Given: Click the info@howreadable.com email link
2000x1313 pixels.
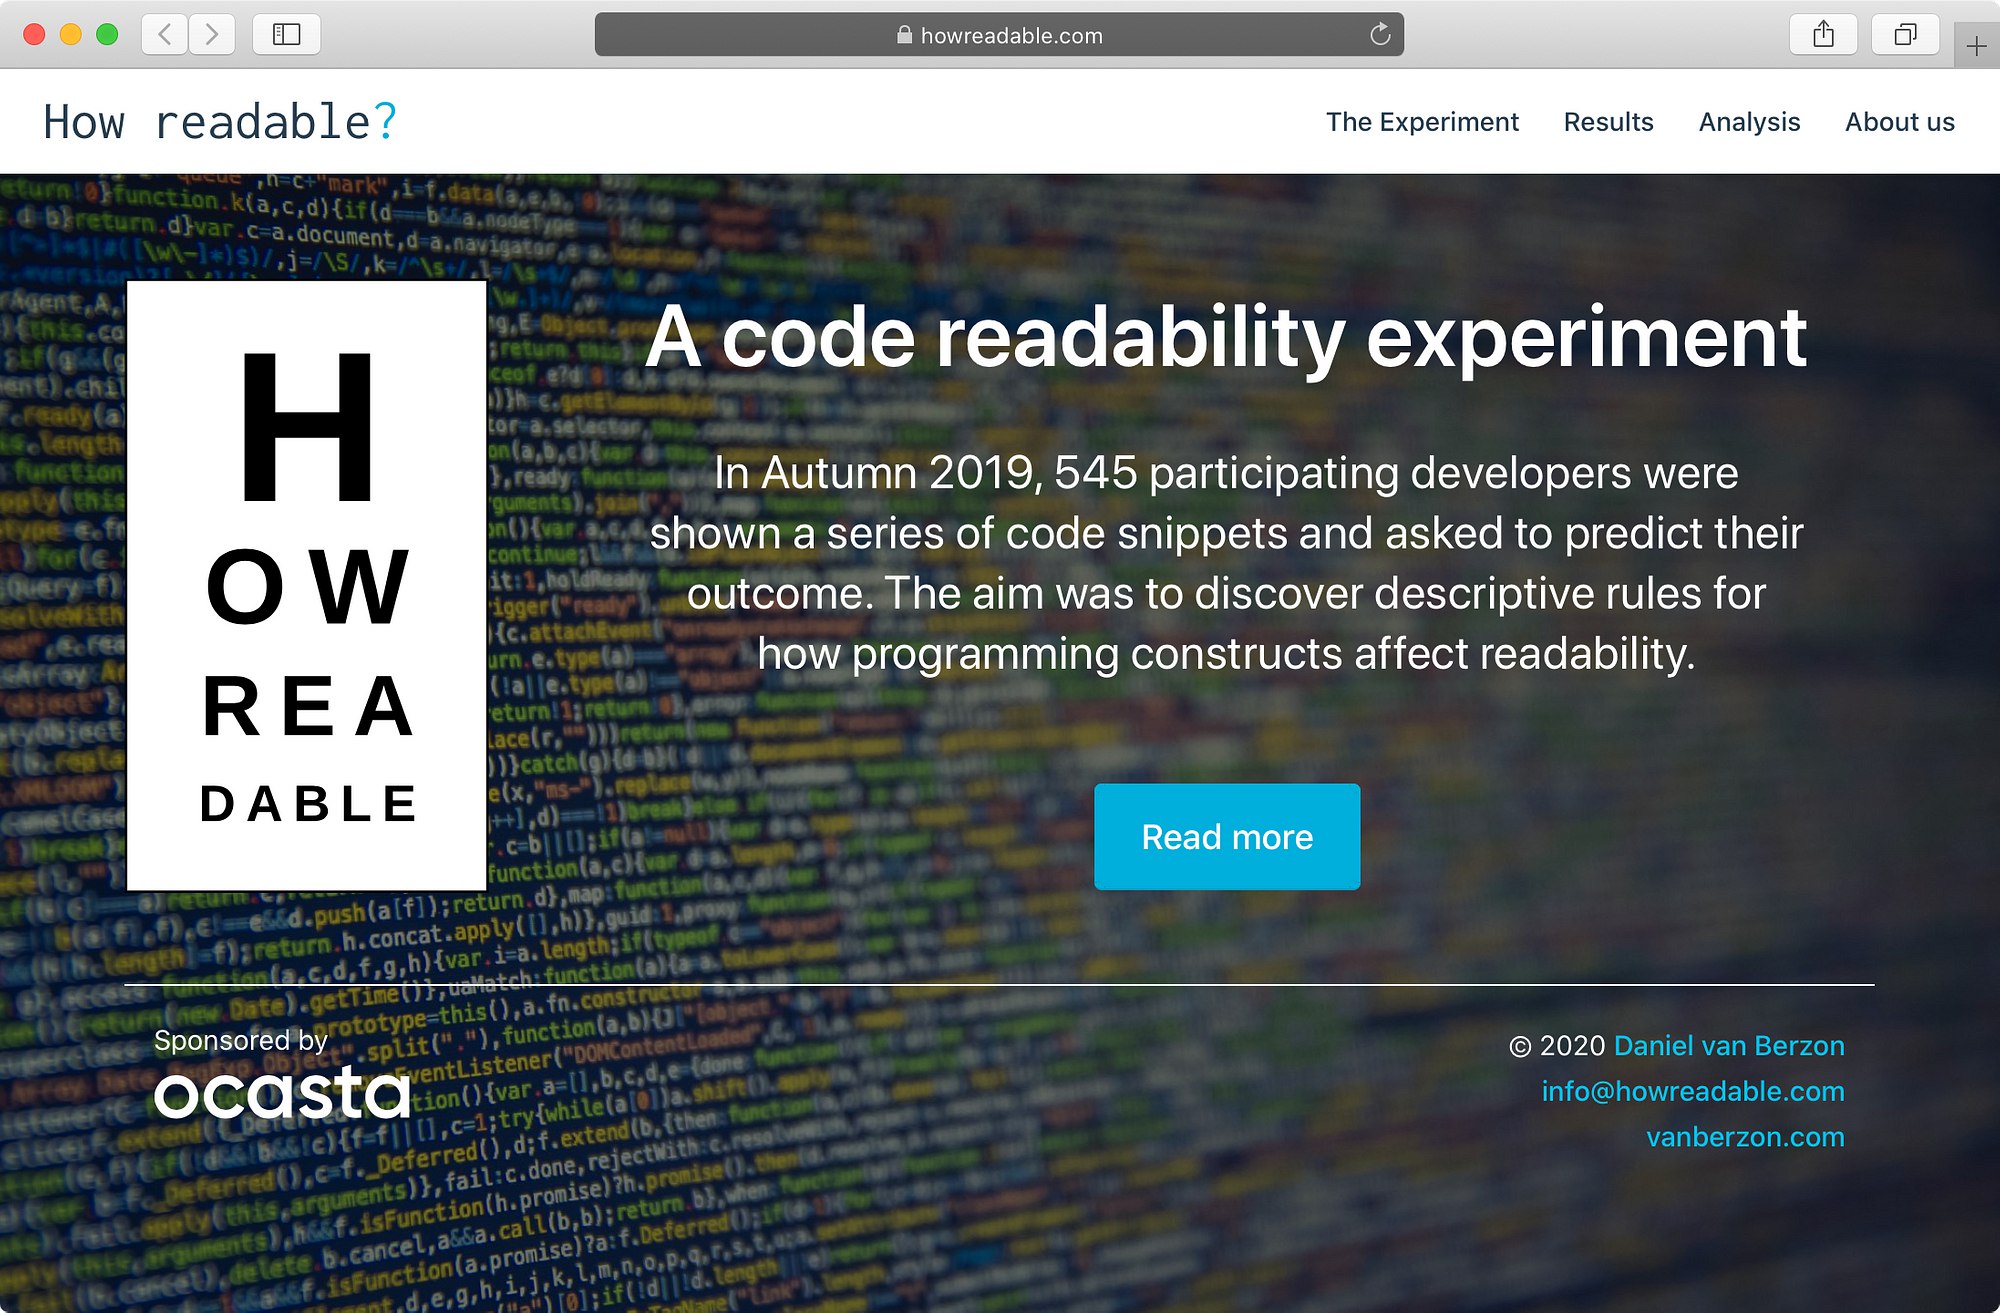Looking at the screenshot, I should [1692, 1091].
